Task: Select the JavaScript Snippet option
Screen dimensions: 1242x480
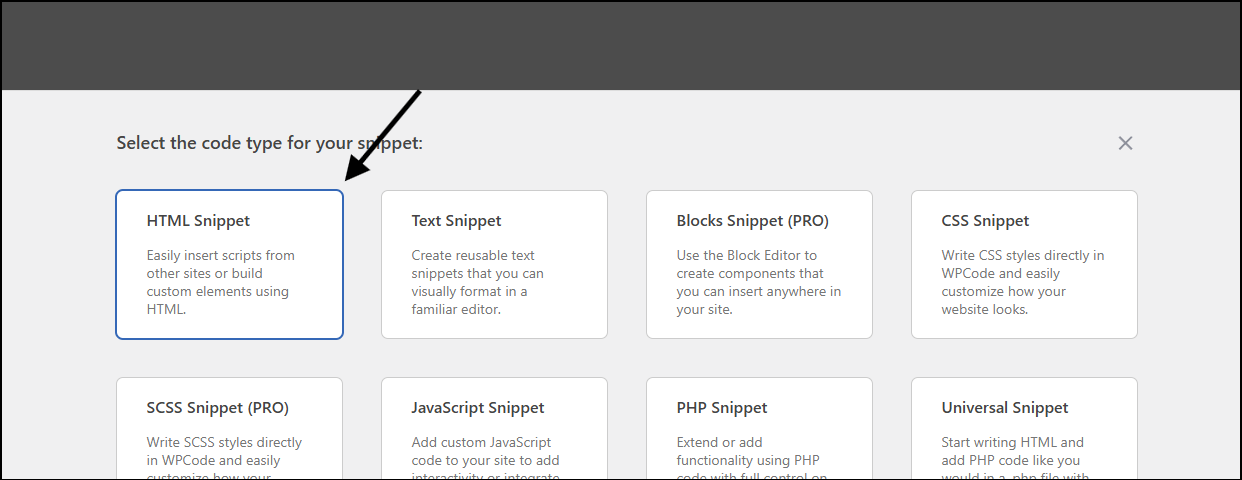Action: [x=494, y=428]
